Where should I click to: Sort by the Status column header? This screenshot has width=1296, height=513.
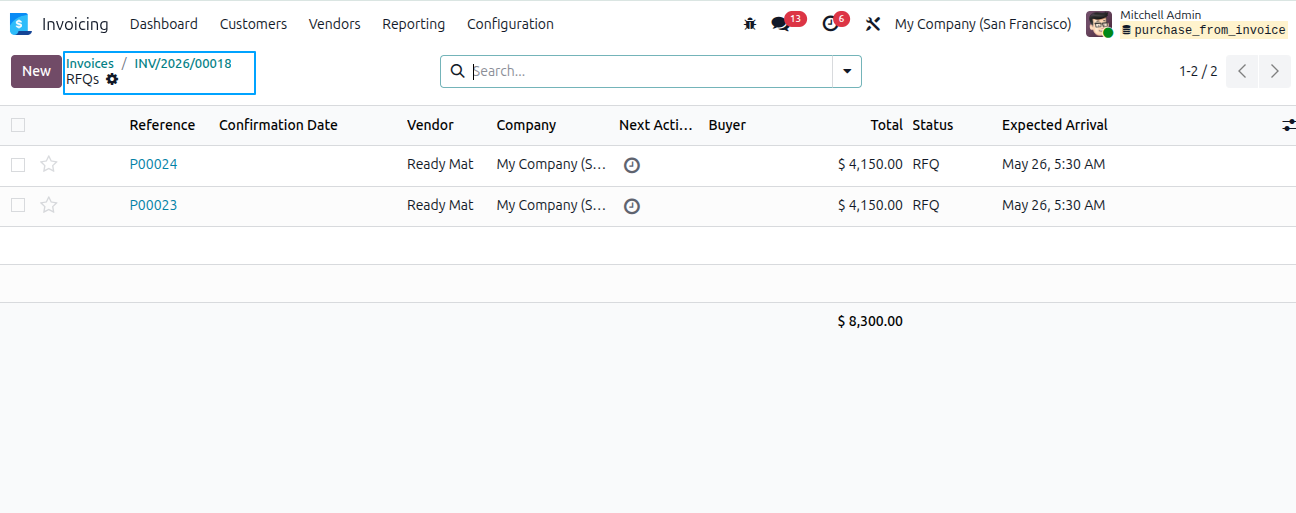point(933,125)
